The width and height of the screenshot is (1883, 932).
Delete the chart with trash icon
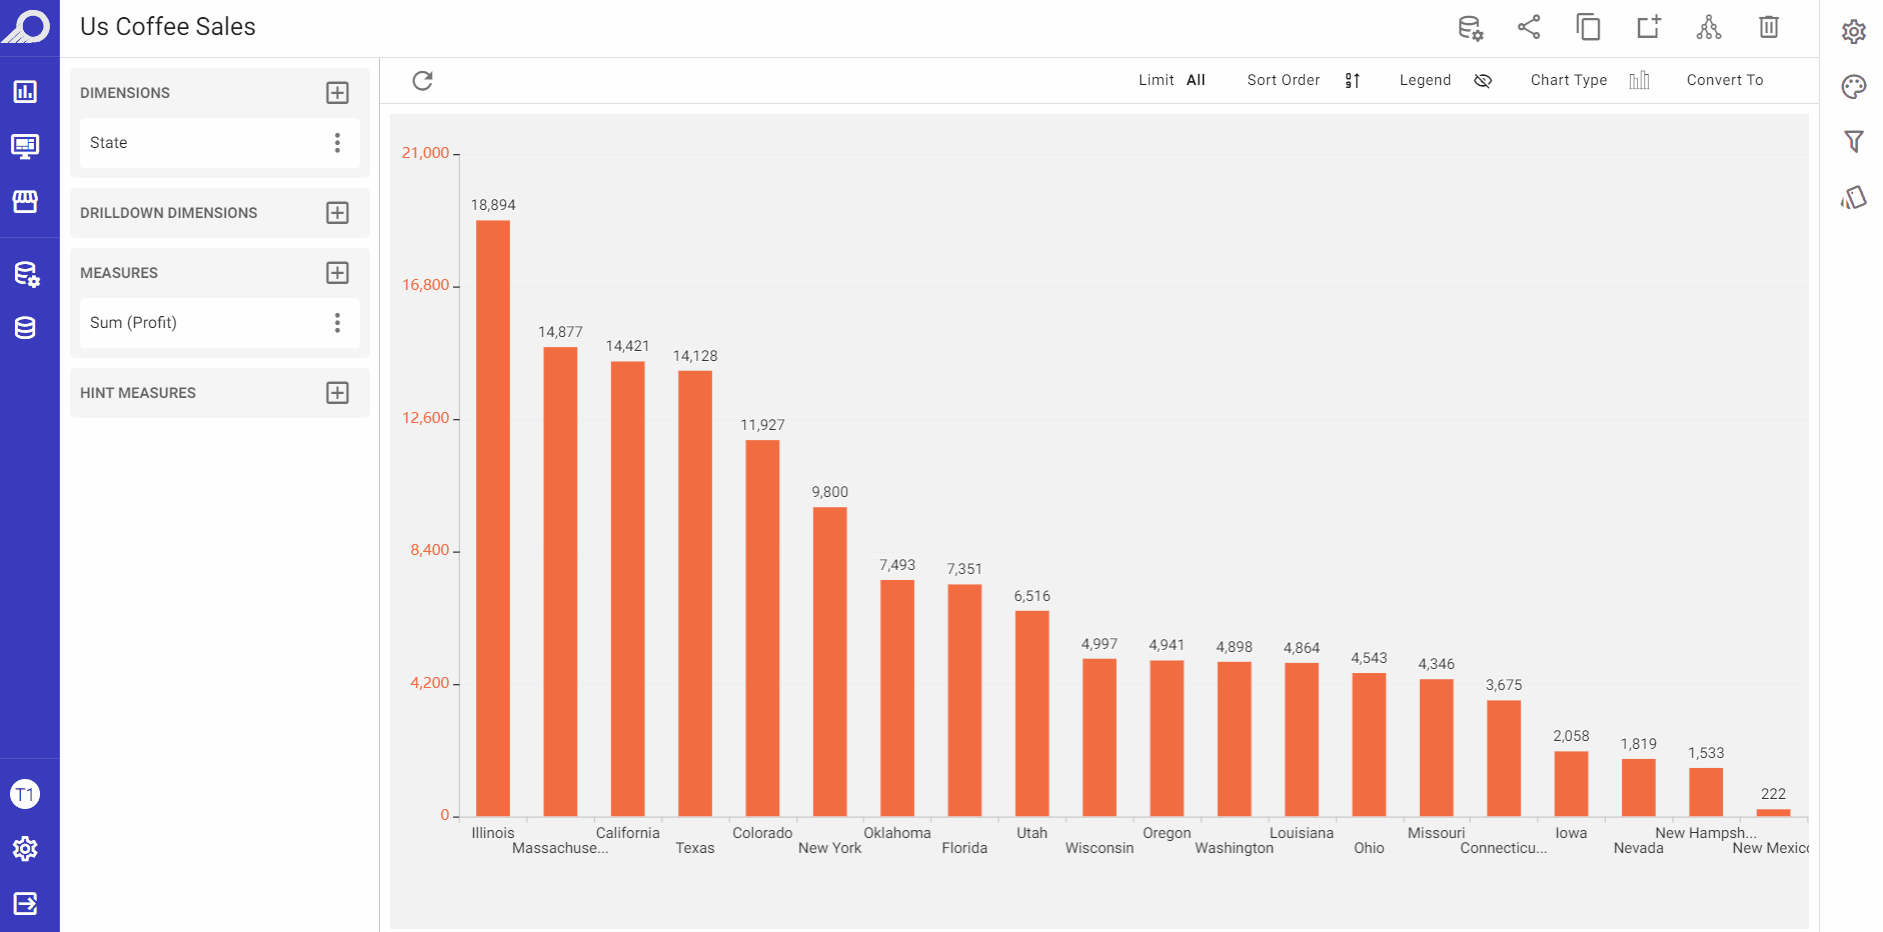(x=1769, y=27)
